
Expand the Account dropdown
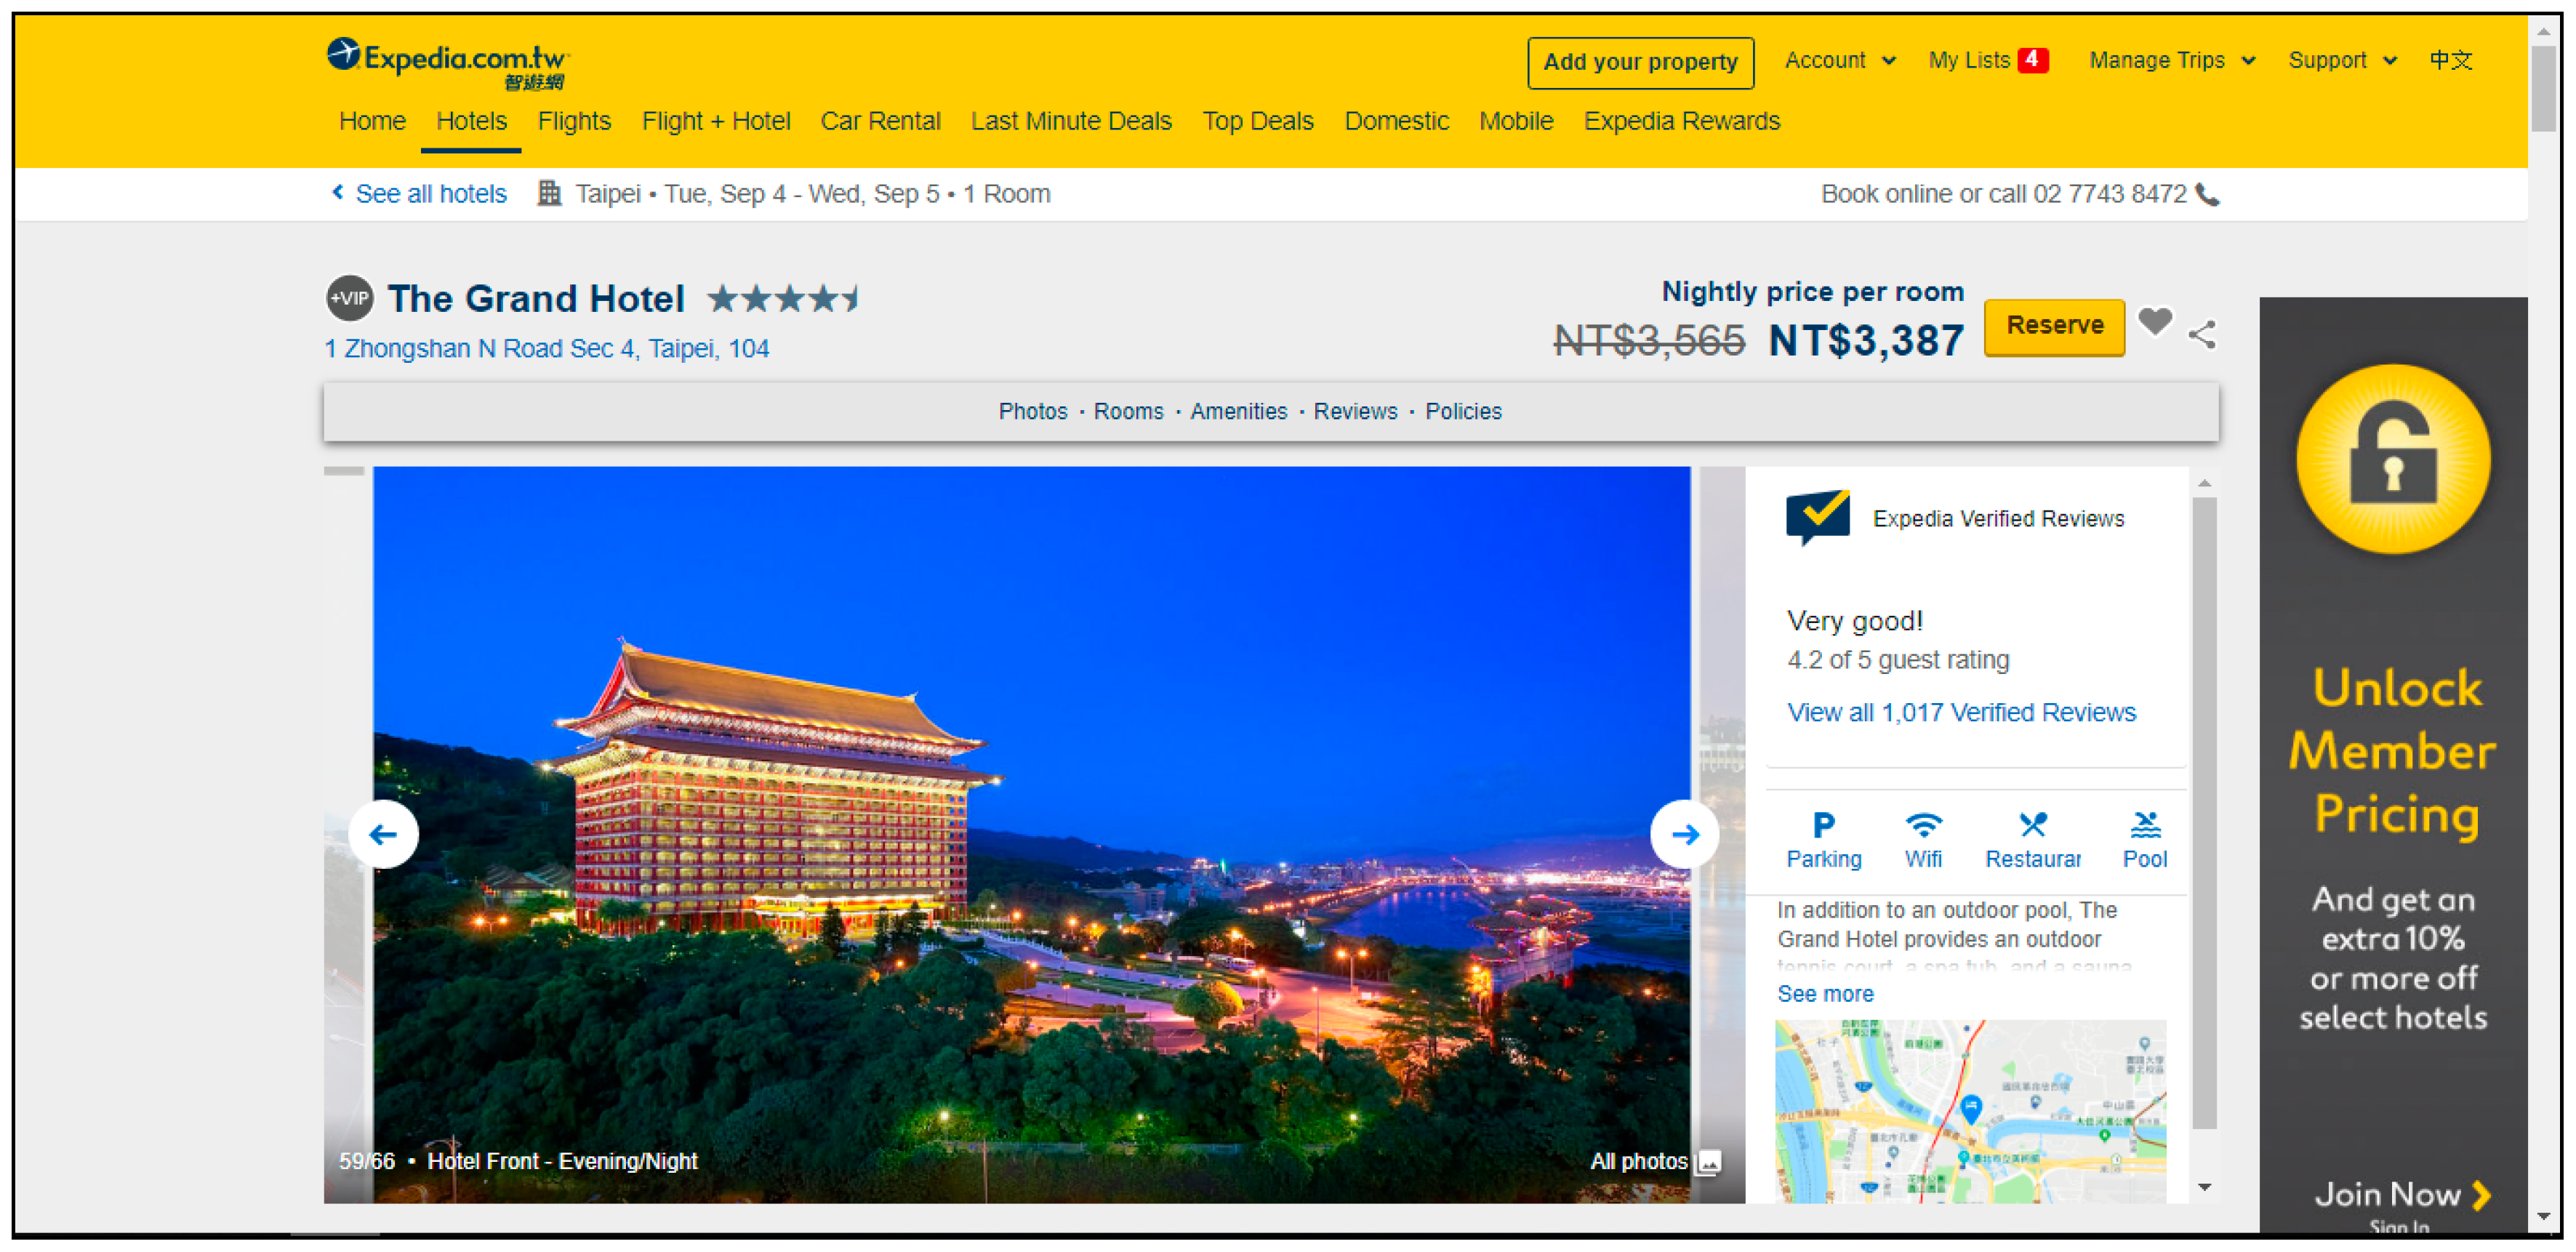coord(1839,61)
